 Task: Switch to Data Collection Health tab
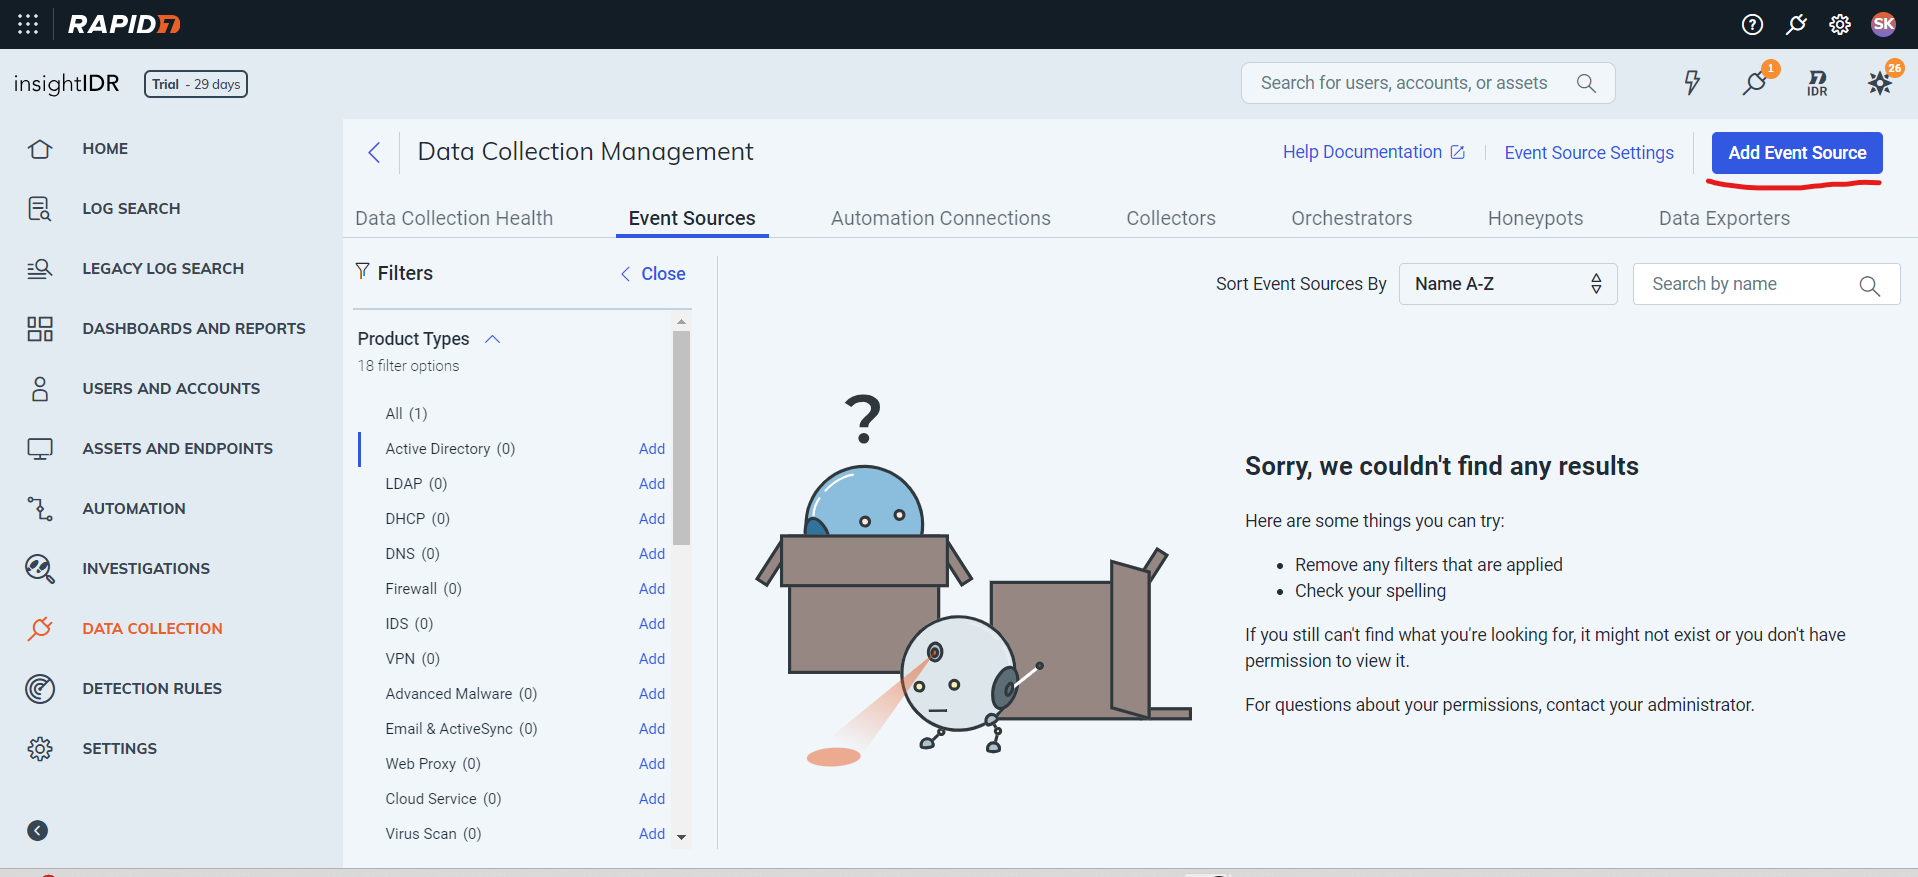click(454, 218)
